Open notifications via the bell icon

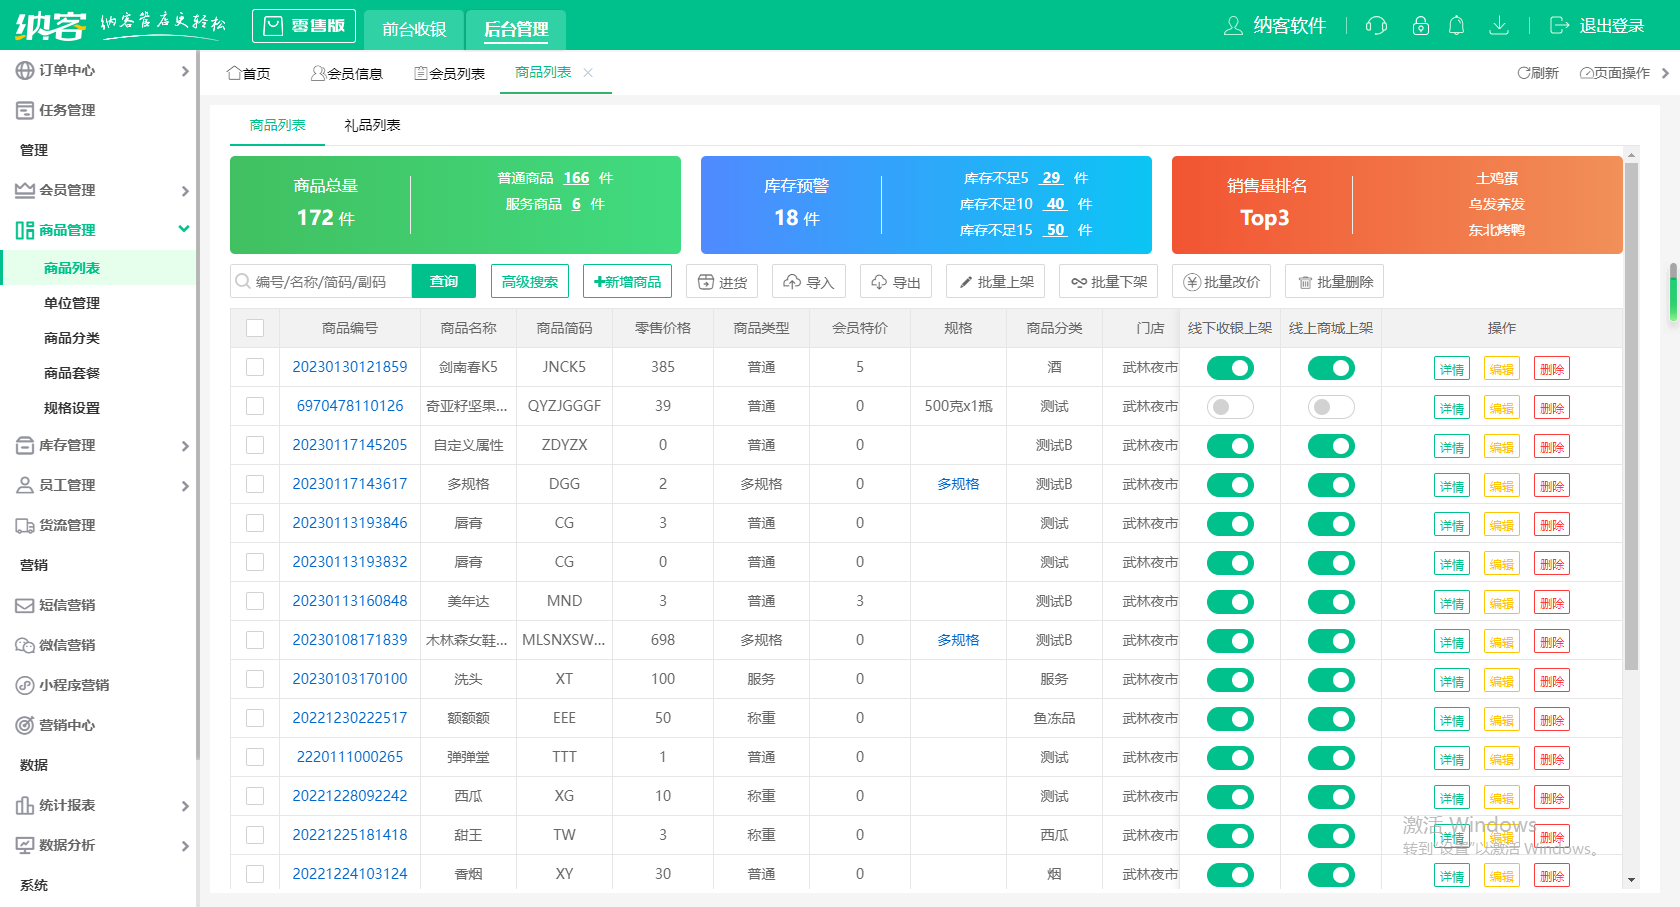pyautogui.click(x=1457, y=26)
